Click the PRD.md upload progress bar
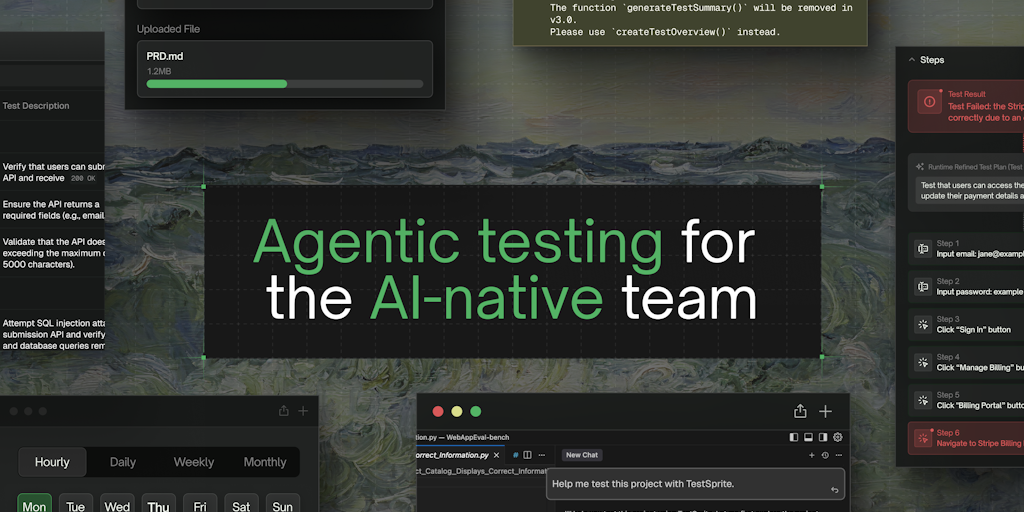Viewport: 1024px width, 512px height. tap(285, 84)
